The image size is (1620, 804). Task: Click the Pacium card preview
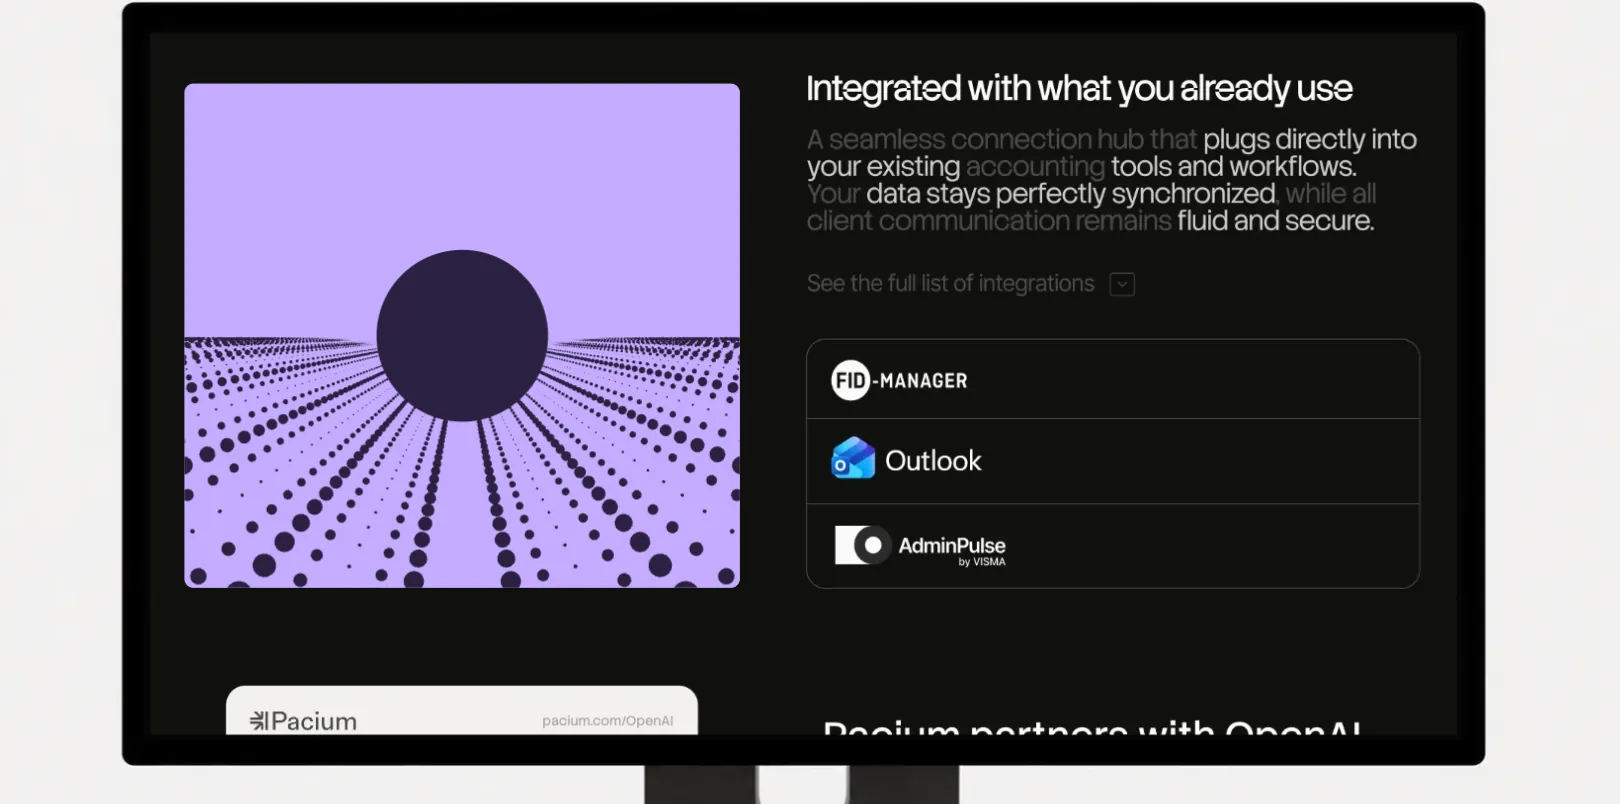[x=462, y=711]
